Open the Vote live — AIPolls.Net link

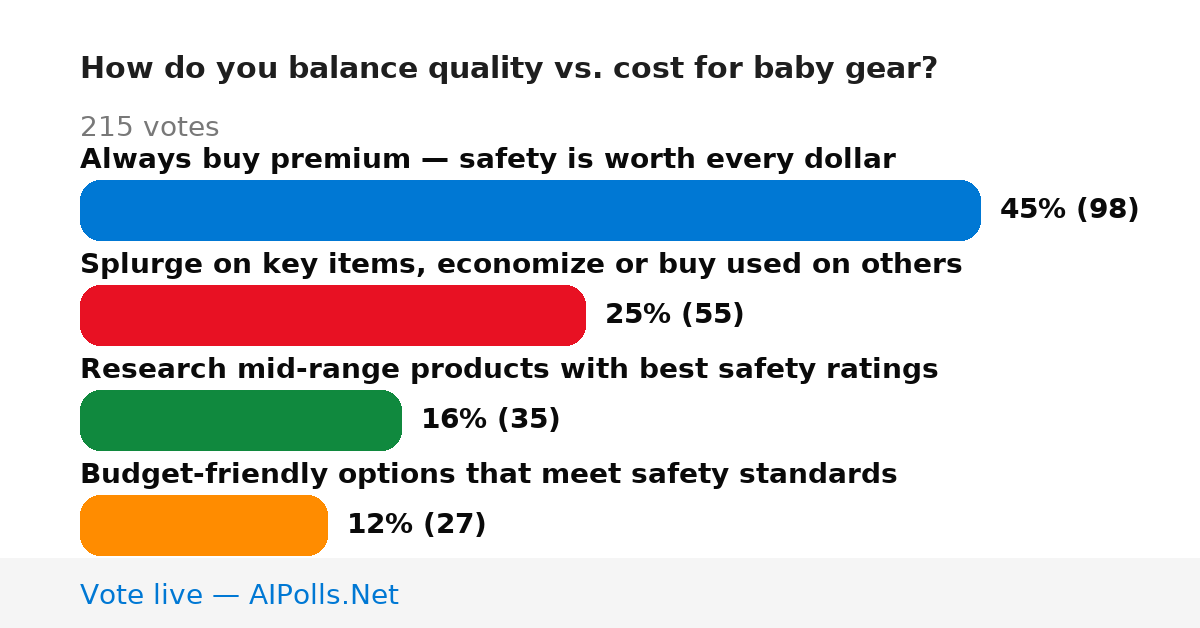point(239,595)
